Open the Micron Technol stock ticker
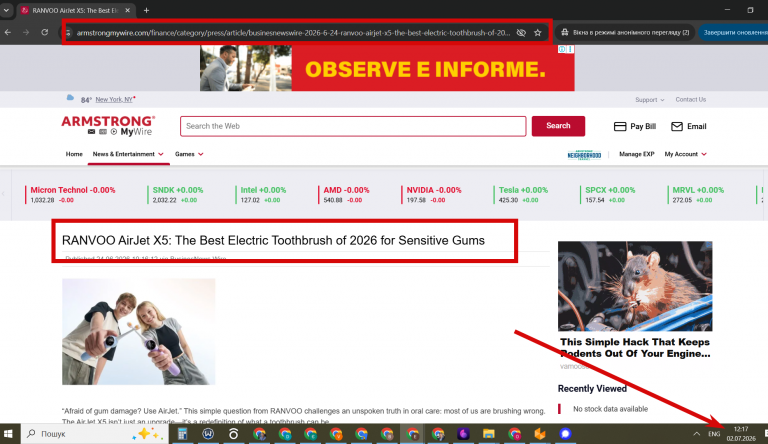This screenshot has height=444, width=768. 72,194
